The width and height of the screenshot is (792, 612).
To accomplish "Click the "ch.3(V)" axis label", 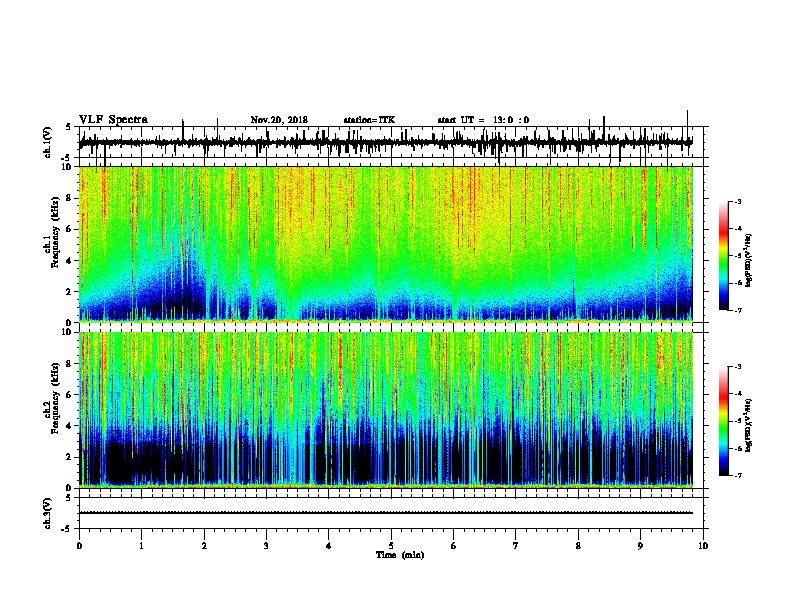I will (47, 513).
